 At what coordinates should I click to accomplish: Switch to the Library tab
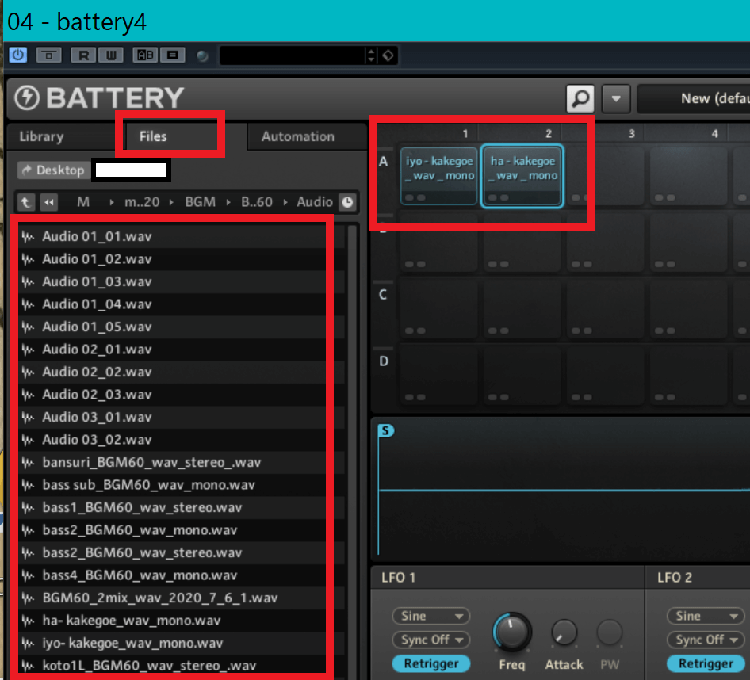coord(42,137)
